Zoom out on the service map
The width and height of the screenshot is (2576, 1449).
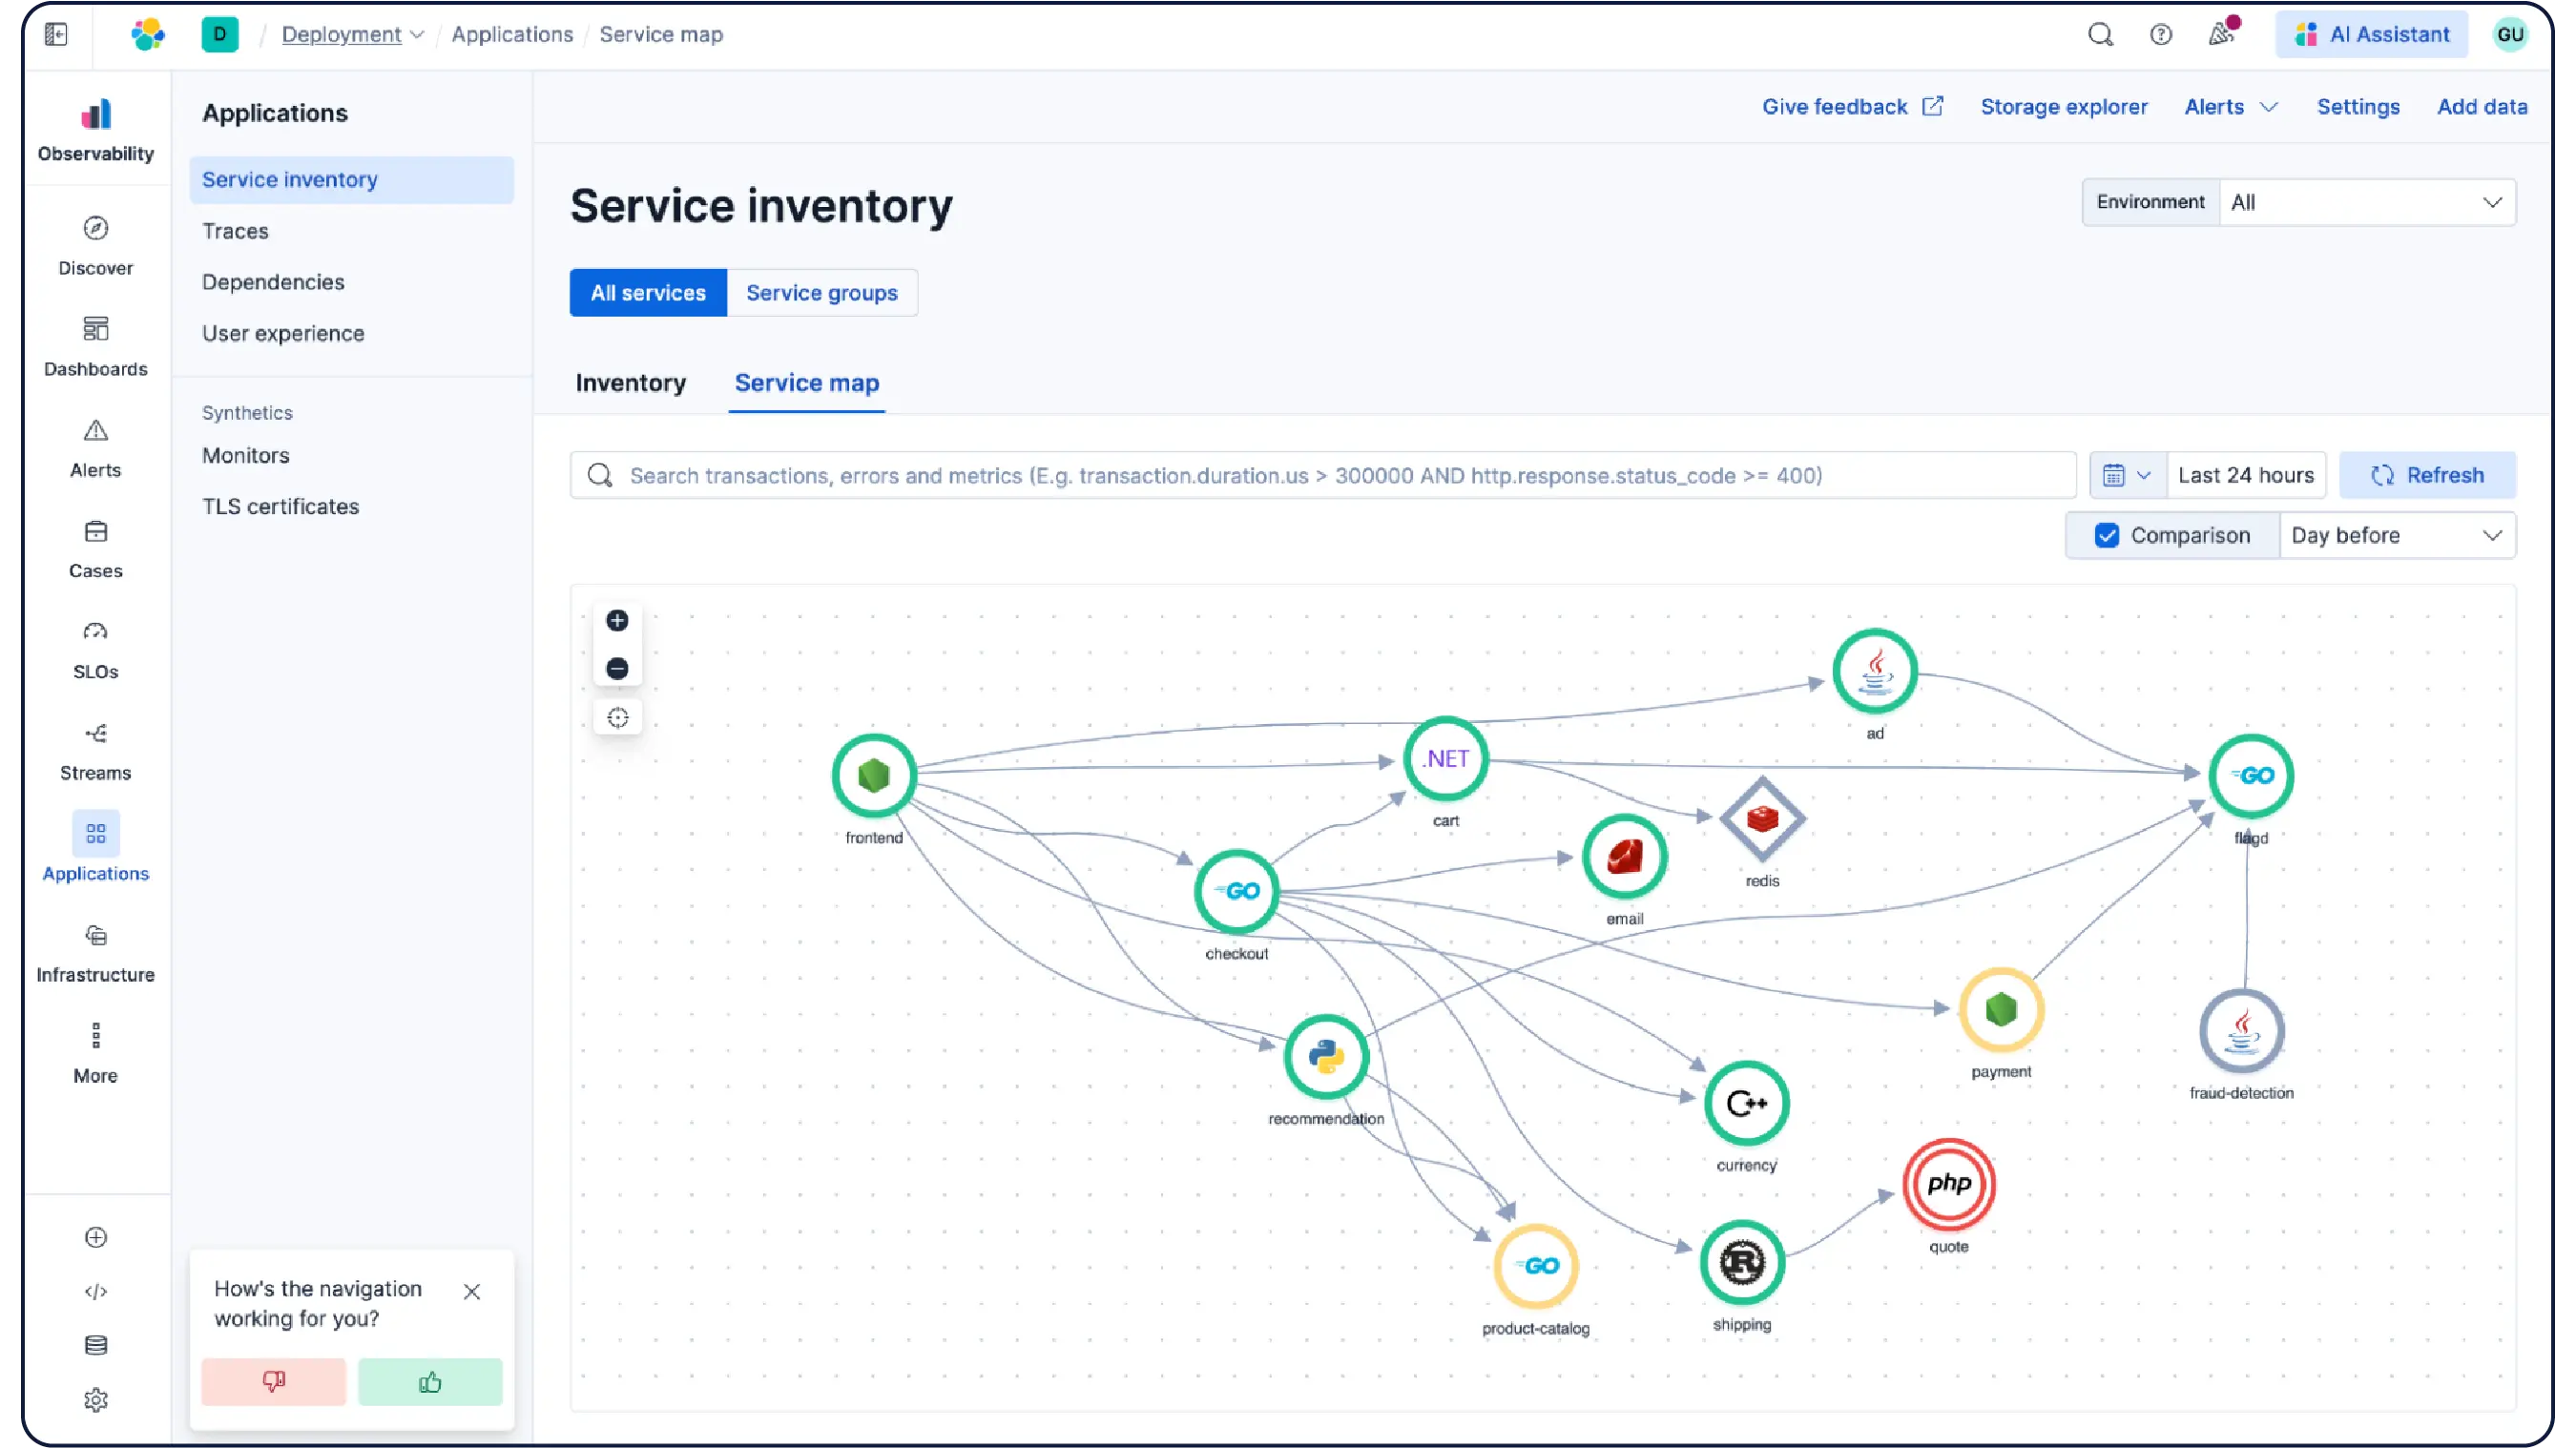coord(617,669)
